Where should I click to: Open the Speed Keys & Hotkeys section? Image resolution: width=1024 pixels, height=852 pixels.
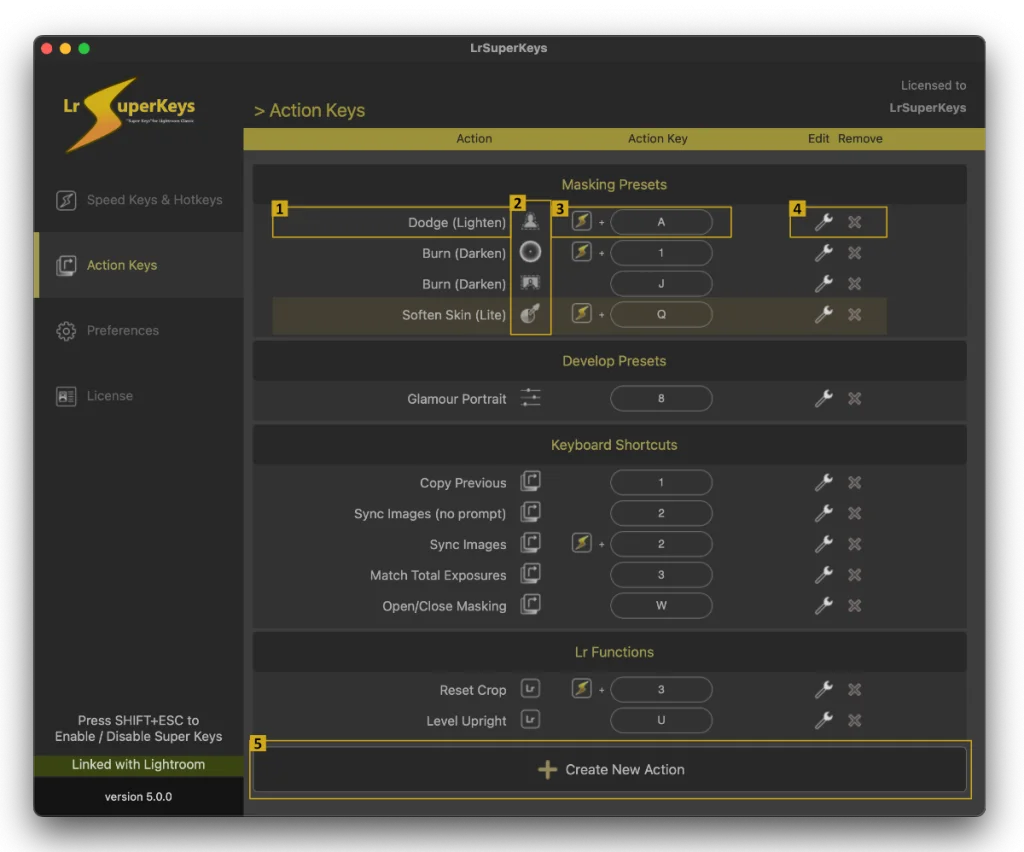[138, 200]
